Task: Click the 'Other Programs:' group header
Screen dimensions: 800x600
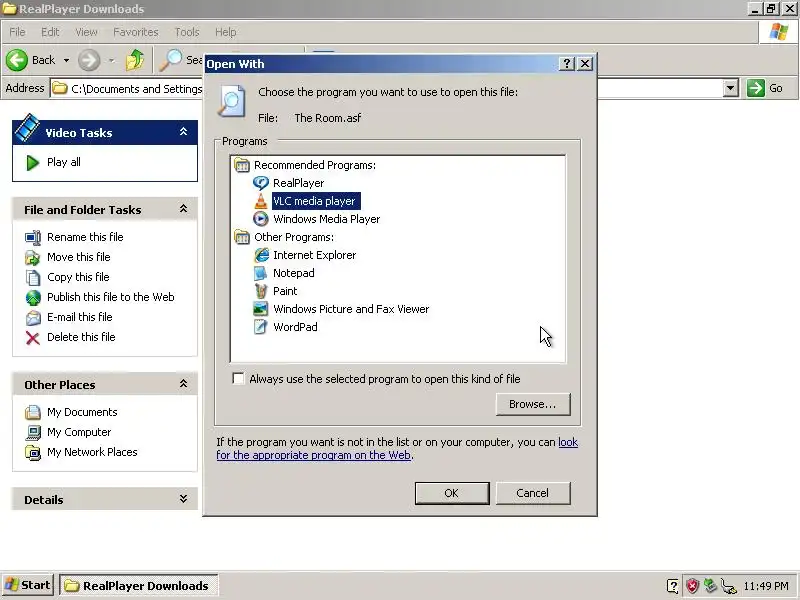Action: point(294,237)
